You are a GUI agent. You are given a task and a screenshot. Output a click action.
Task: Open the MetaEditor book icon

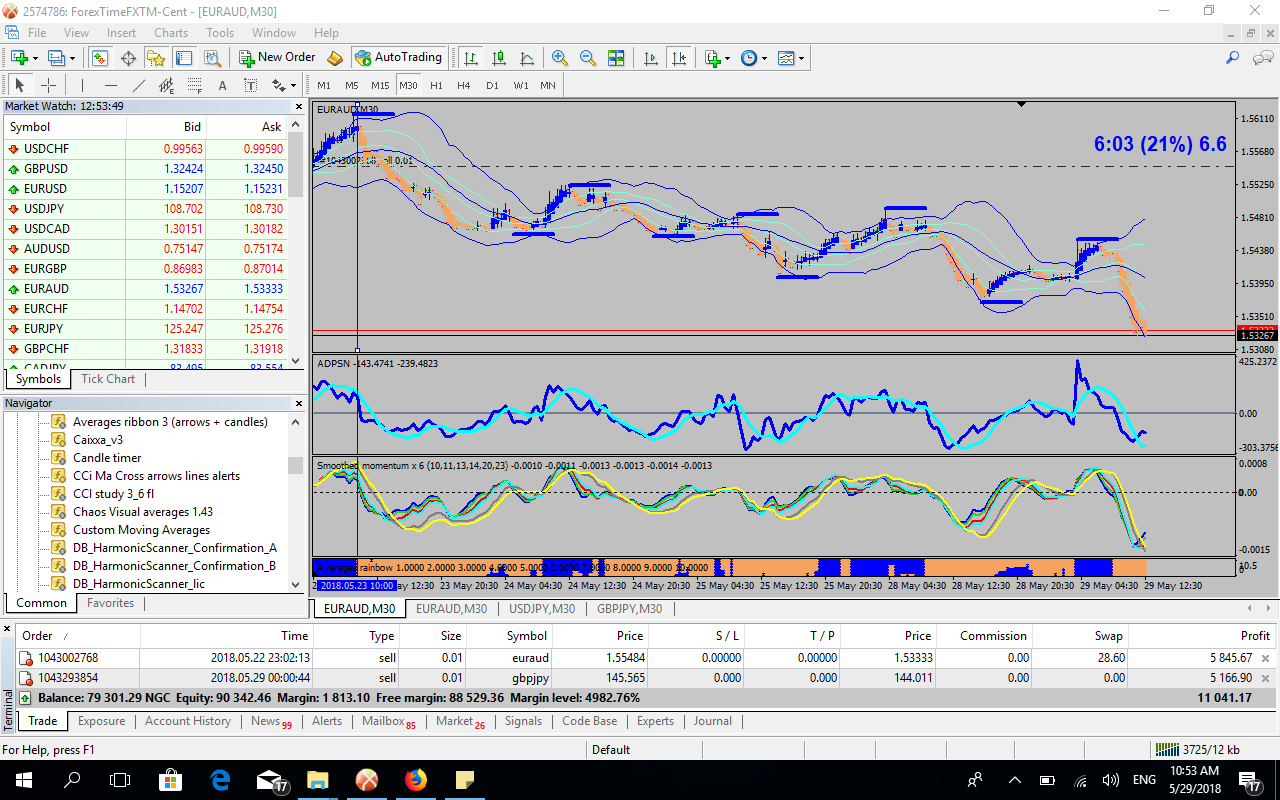coord(335,58)
